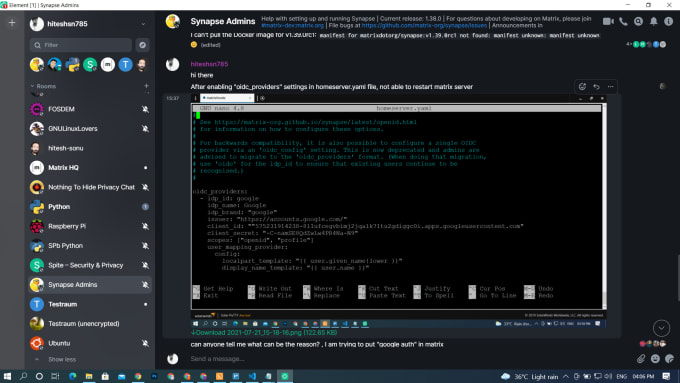Screen dimensions: 680x383
Task: Open notifications bell panel
Action: coord(654,21)
